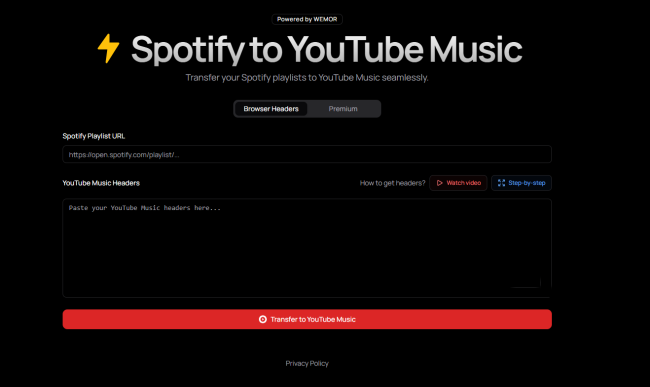Screen dimensions: 650x387
Task: Click the 'Transfer your Spotify playlists' subtitle text
Action: tap(307, 78)
